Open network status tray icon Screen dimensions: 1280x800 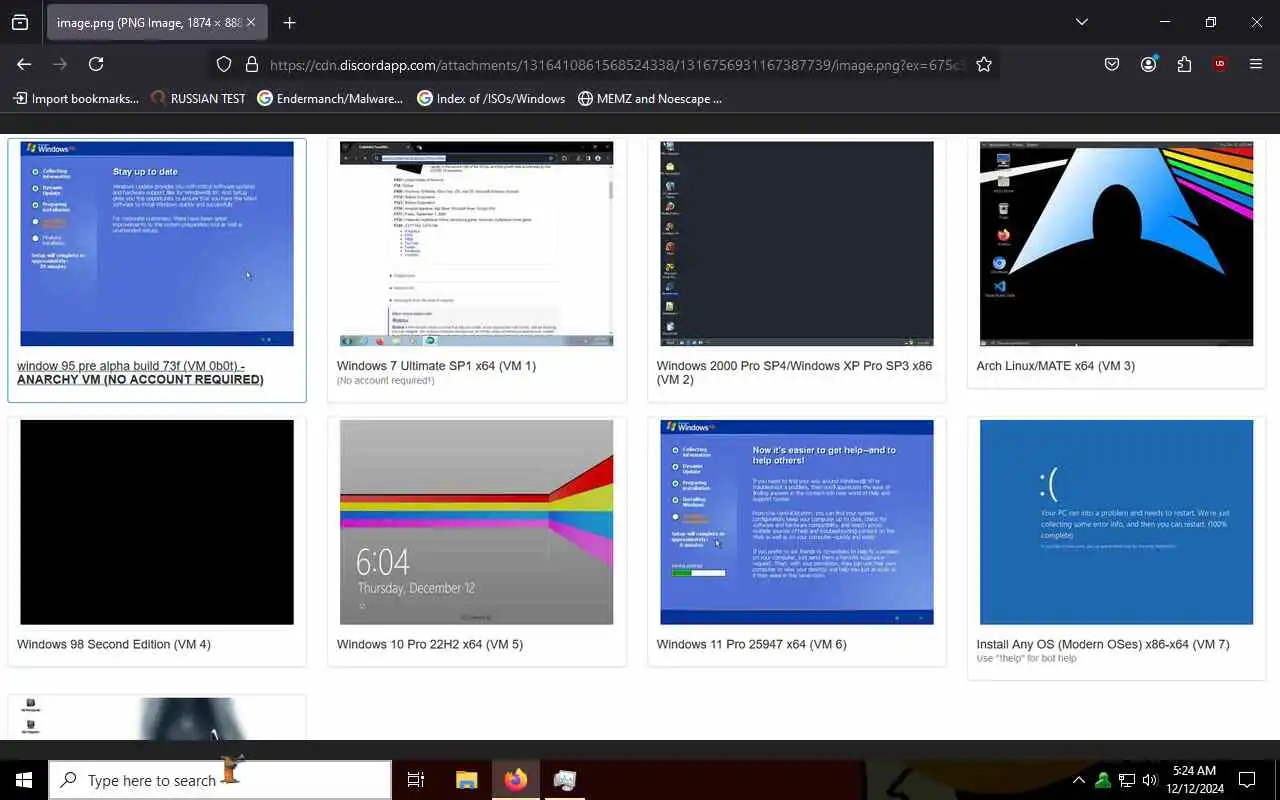pos(1127,780)
